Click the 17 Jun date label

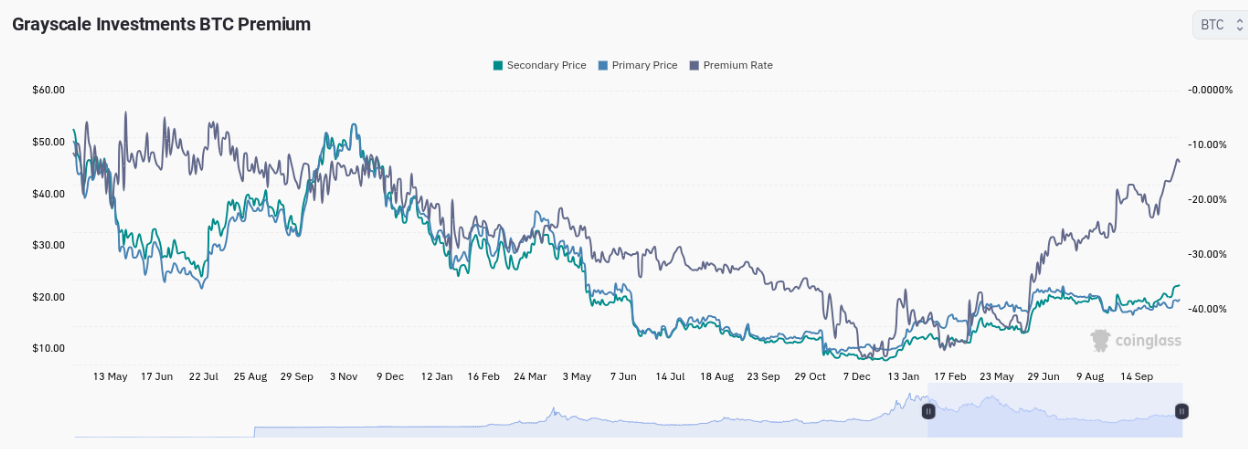coord(157,377)
